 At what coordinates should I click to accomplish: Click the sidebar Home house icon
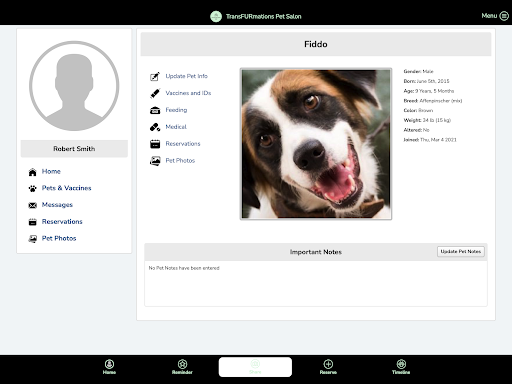click(x=32, y=172)
